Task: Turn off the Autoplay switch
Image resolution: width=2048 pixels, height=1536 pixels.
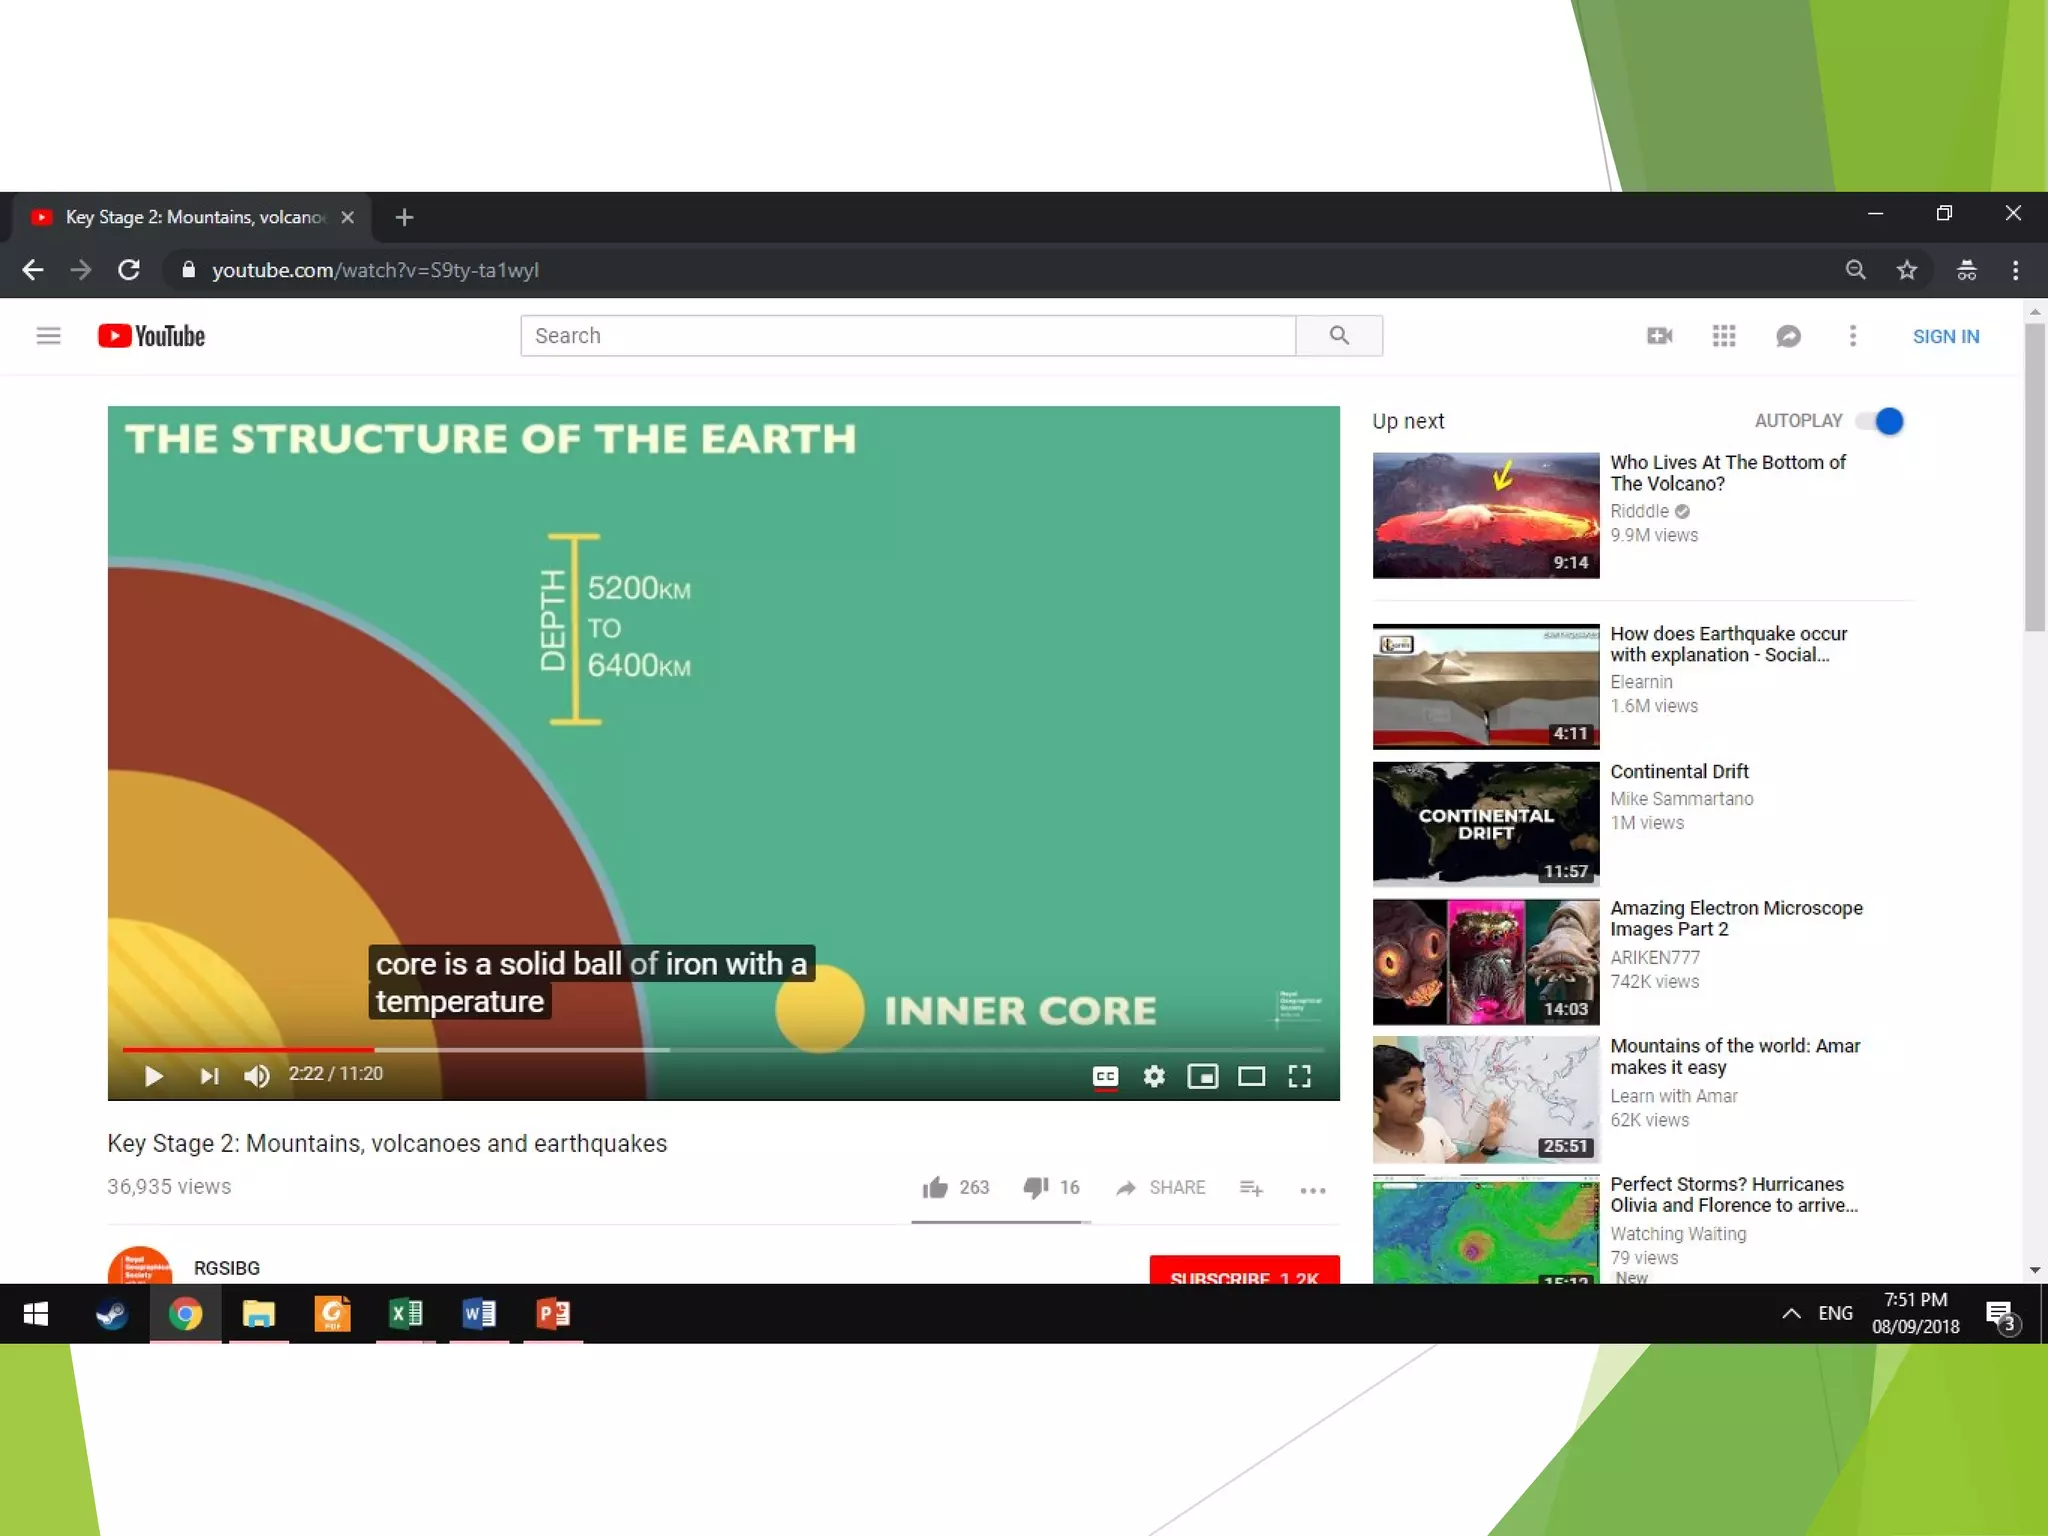Action: pyautogui.click(x=1880, y=421)
